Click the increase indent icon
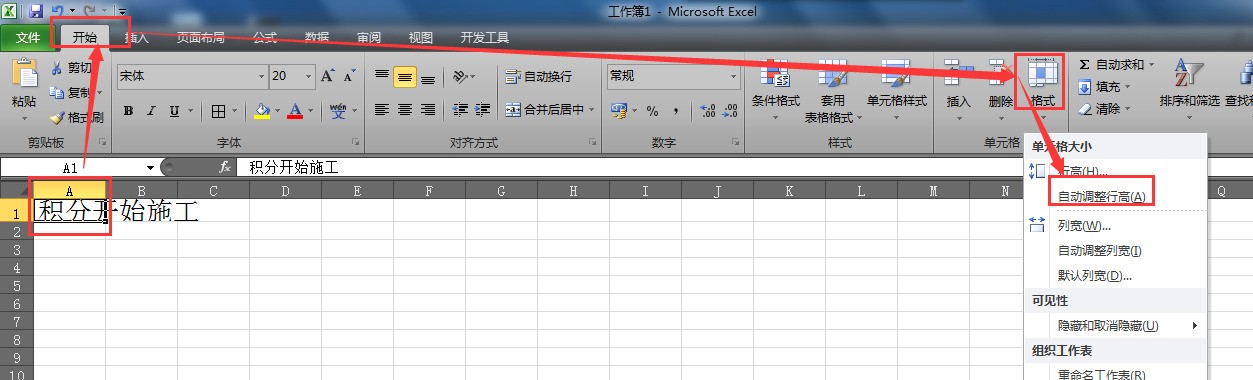Screen dimensions: 1253x380 483,110
